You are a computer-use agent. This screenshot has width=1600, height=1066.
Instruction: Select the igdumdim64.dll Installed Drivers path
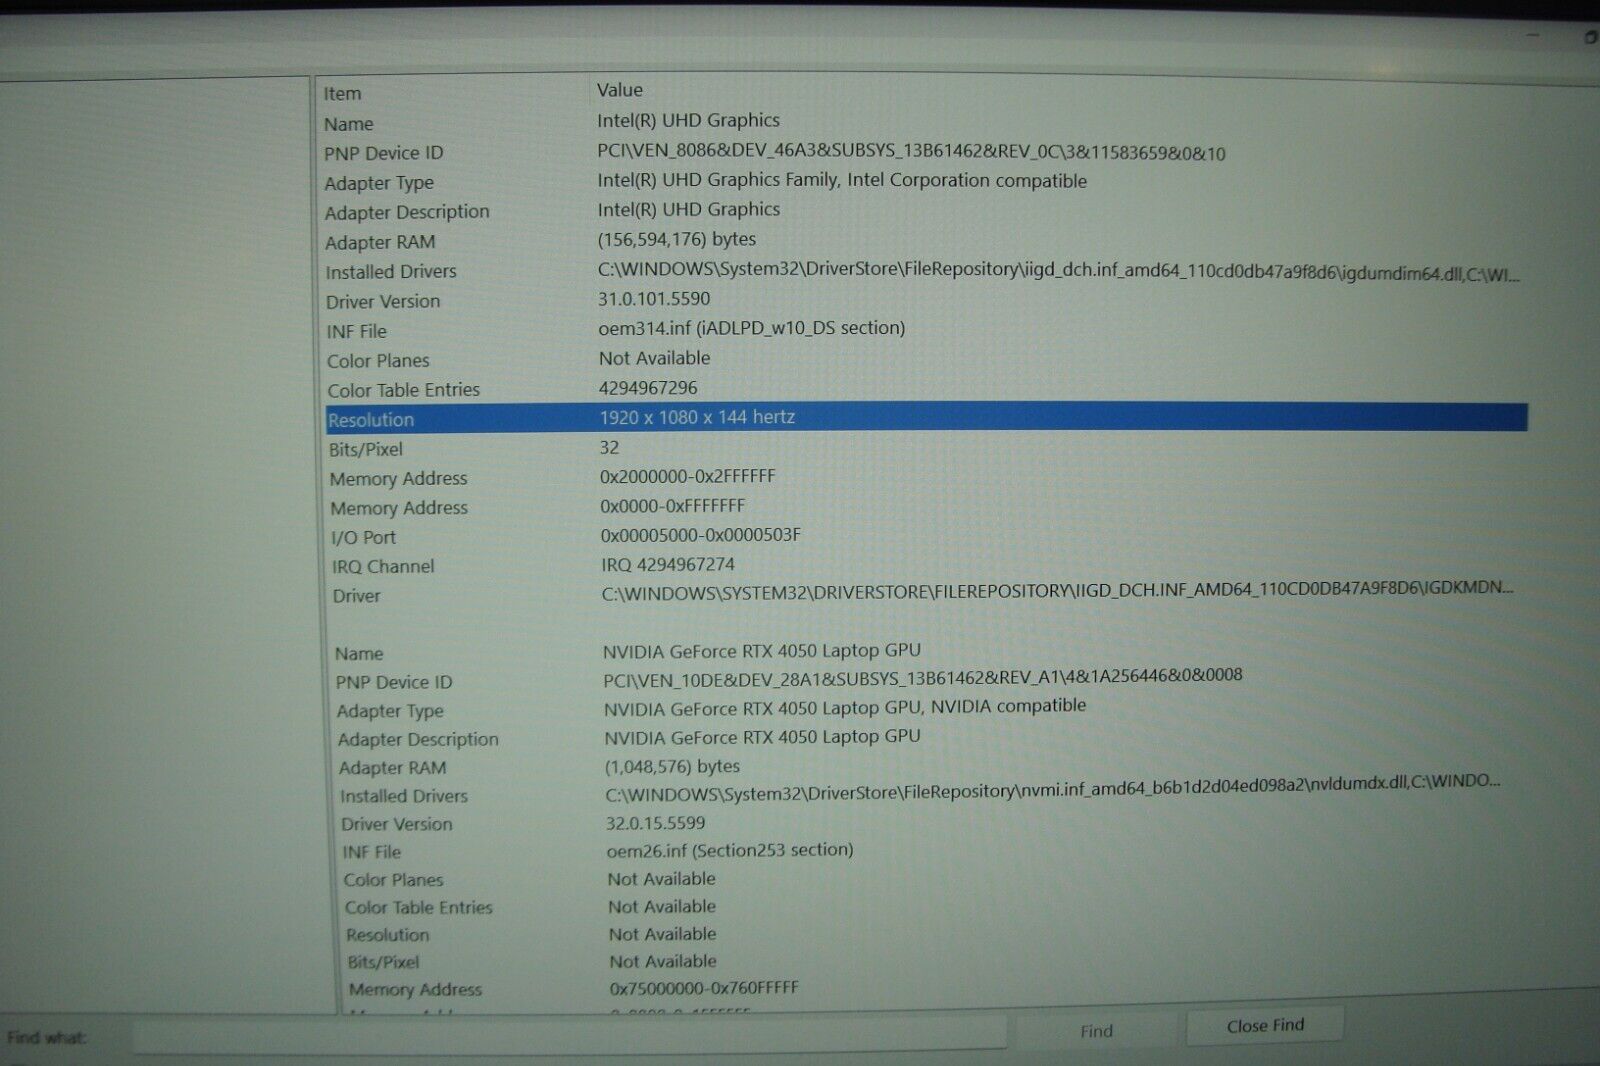1059,271
